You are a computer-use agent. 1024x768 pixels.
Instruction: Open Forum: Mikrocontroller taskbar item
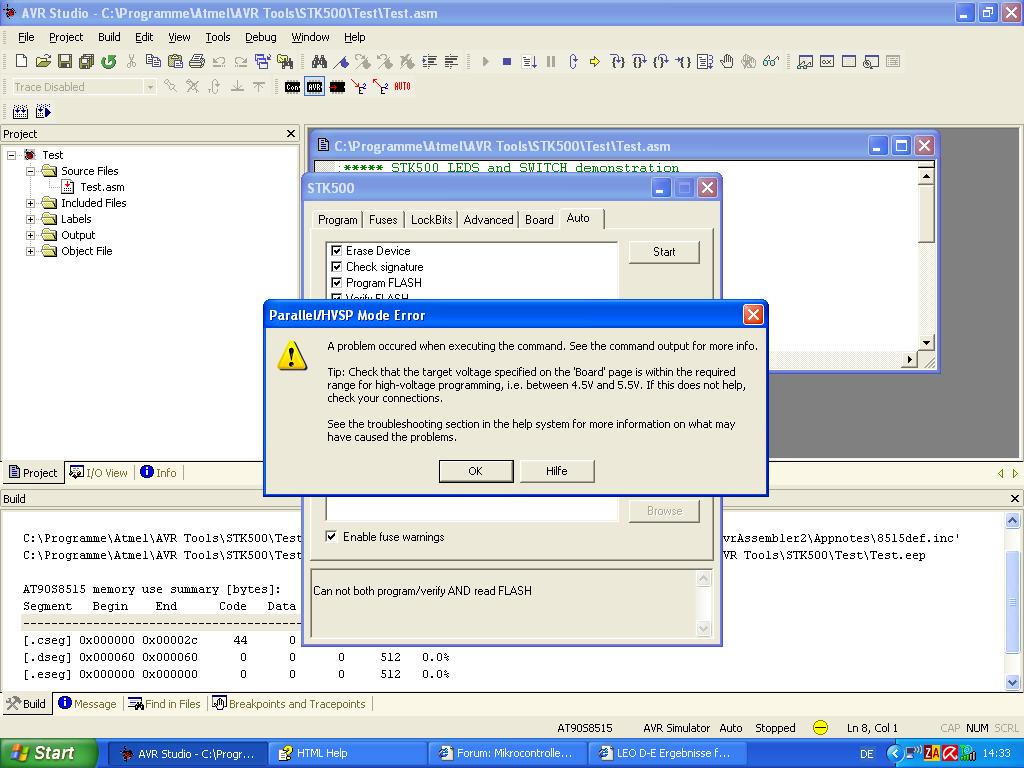coord(507,754)
